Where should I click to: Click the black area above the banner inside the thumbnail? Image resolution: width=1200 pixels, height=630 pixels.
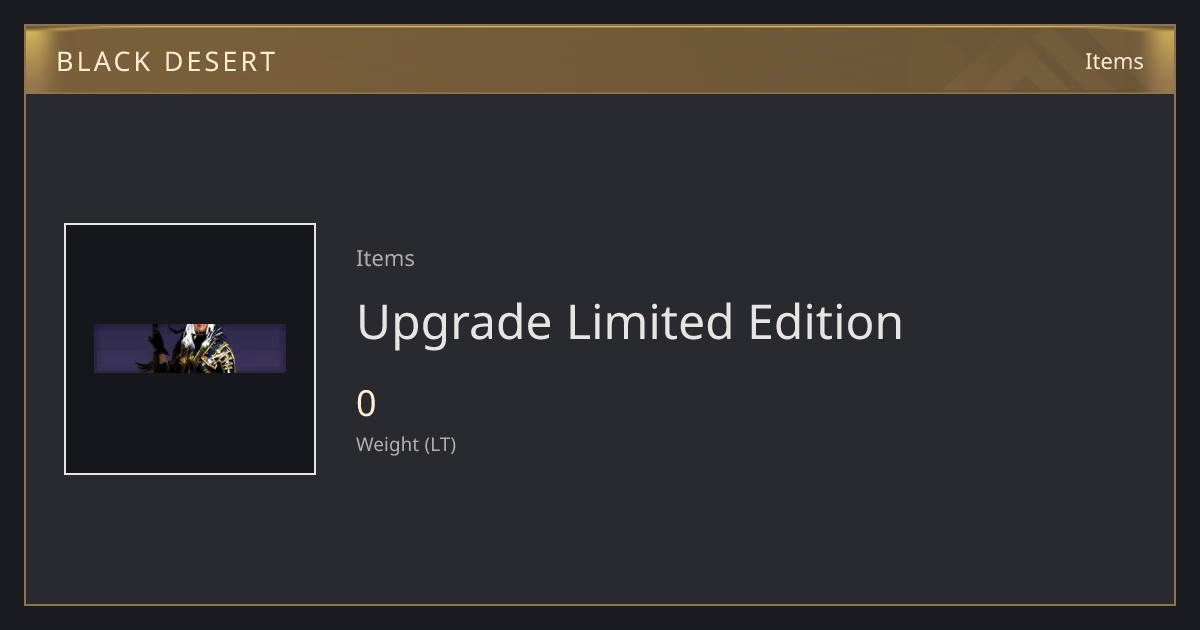[190, 274]
